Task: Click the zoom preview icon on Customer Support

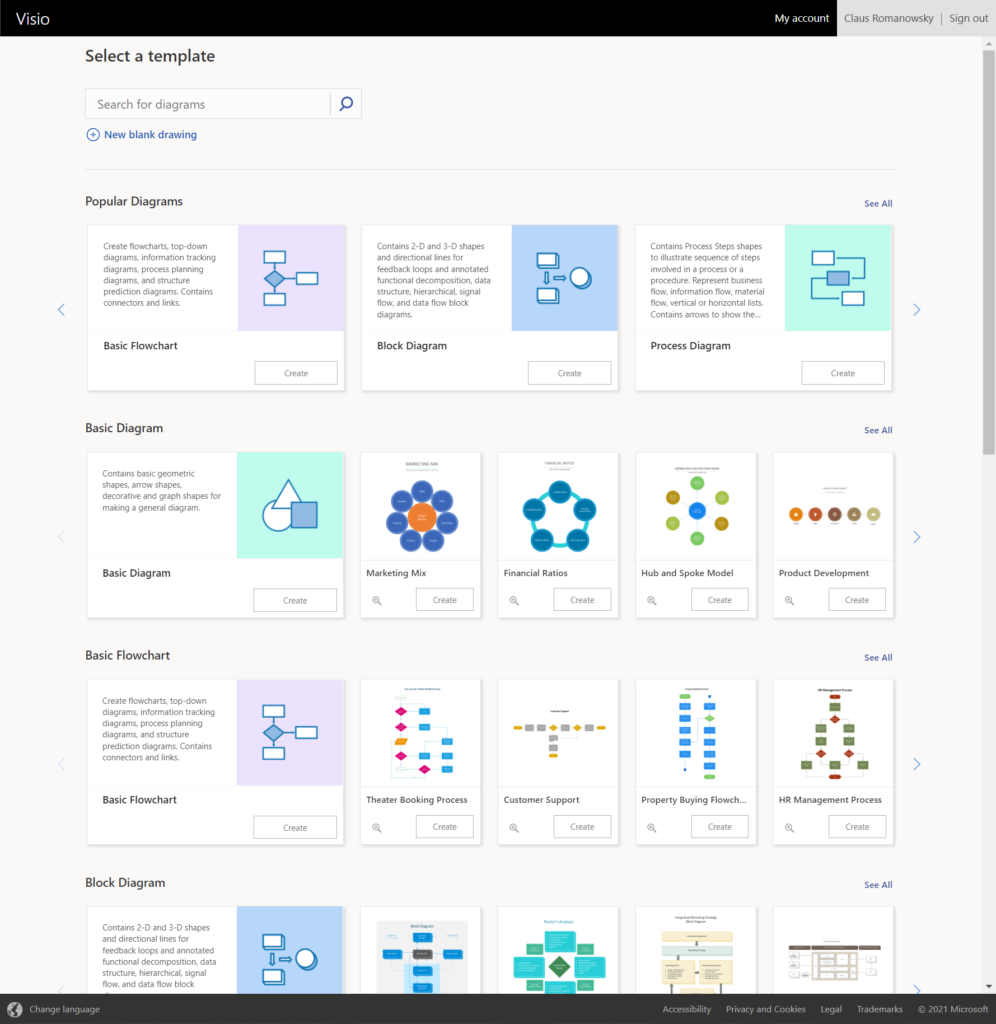Action: point(514,826)
